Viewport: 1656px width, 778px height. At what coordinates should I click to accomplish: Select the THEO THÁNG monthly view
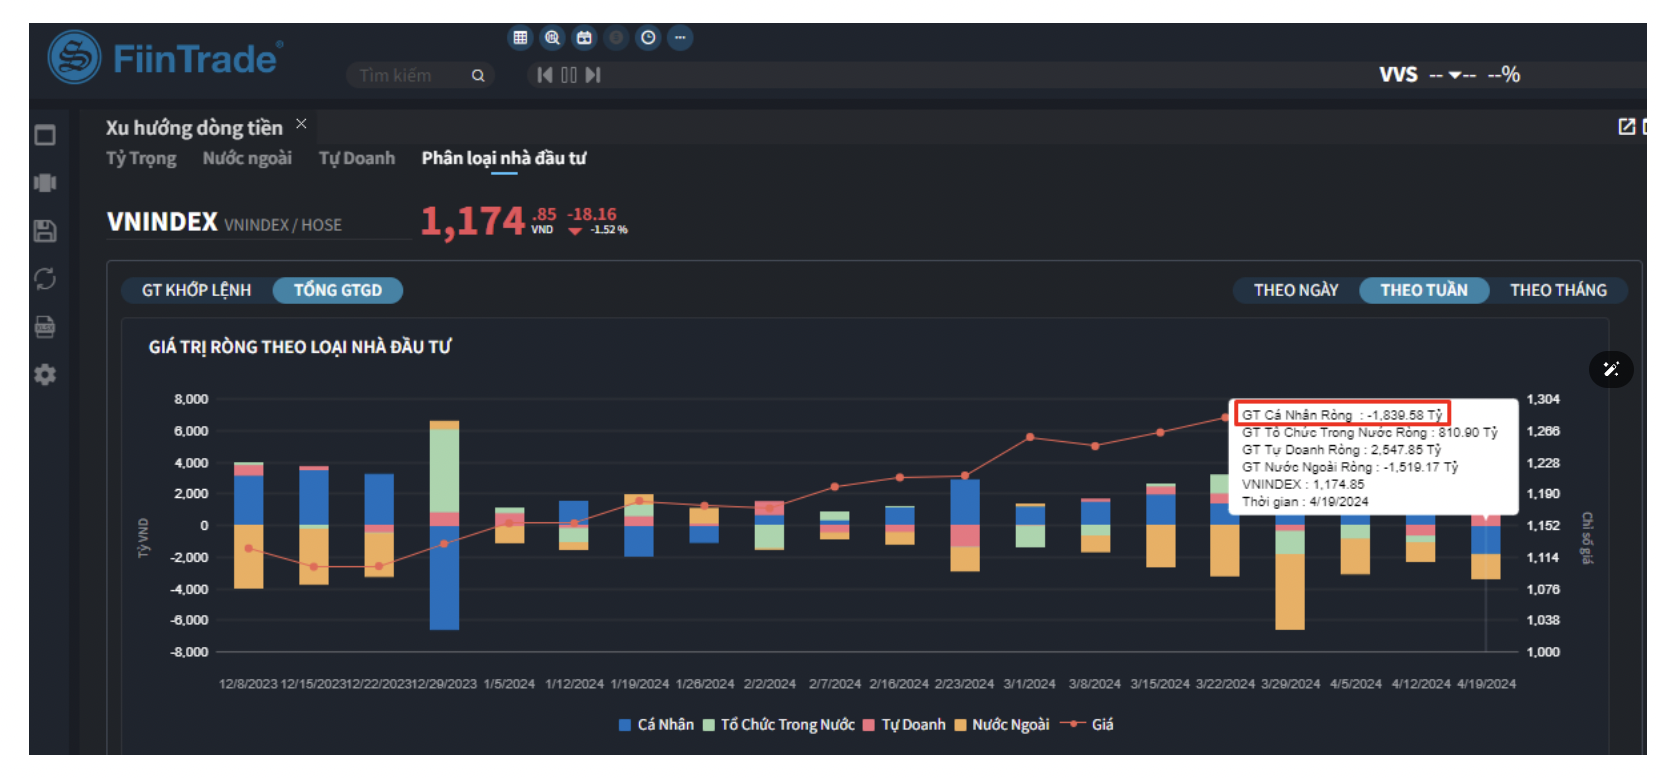click(1557, 290)
